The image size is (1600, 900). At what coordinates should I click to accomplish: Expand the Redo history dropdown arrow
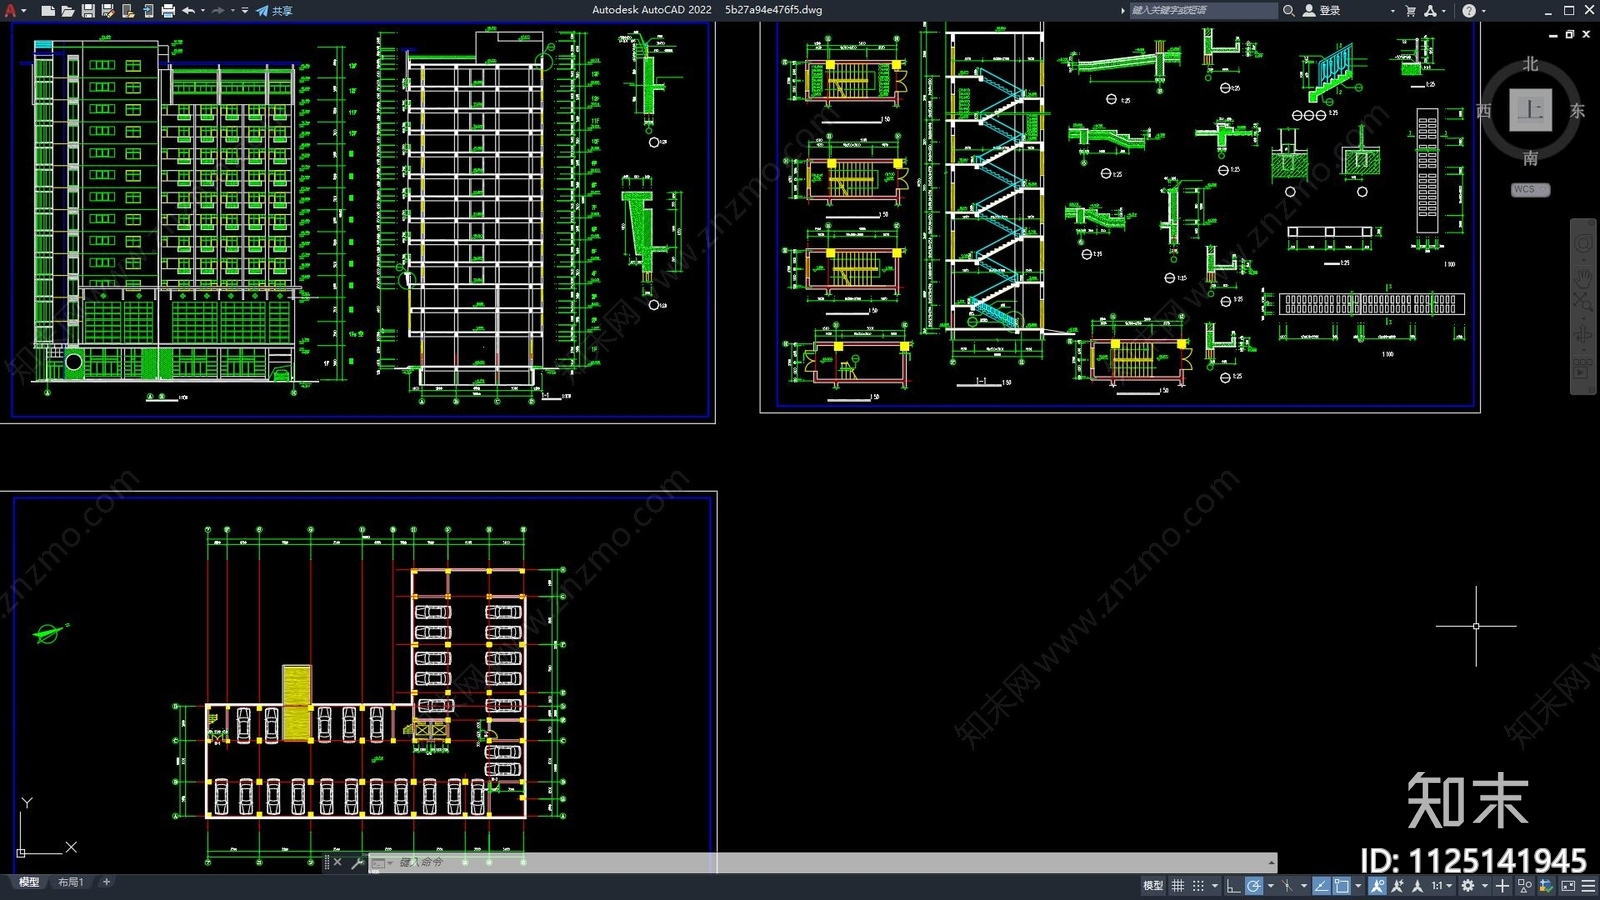[232, 10]
